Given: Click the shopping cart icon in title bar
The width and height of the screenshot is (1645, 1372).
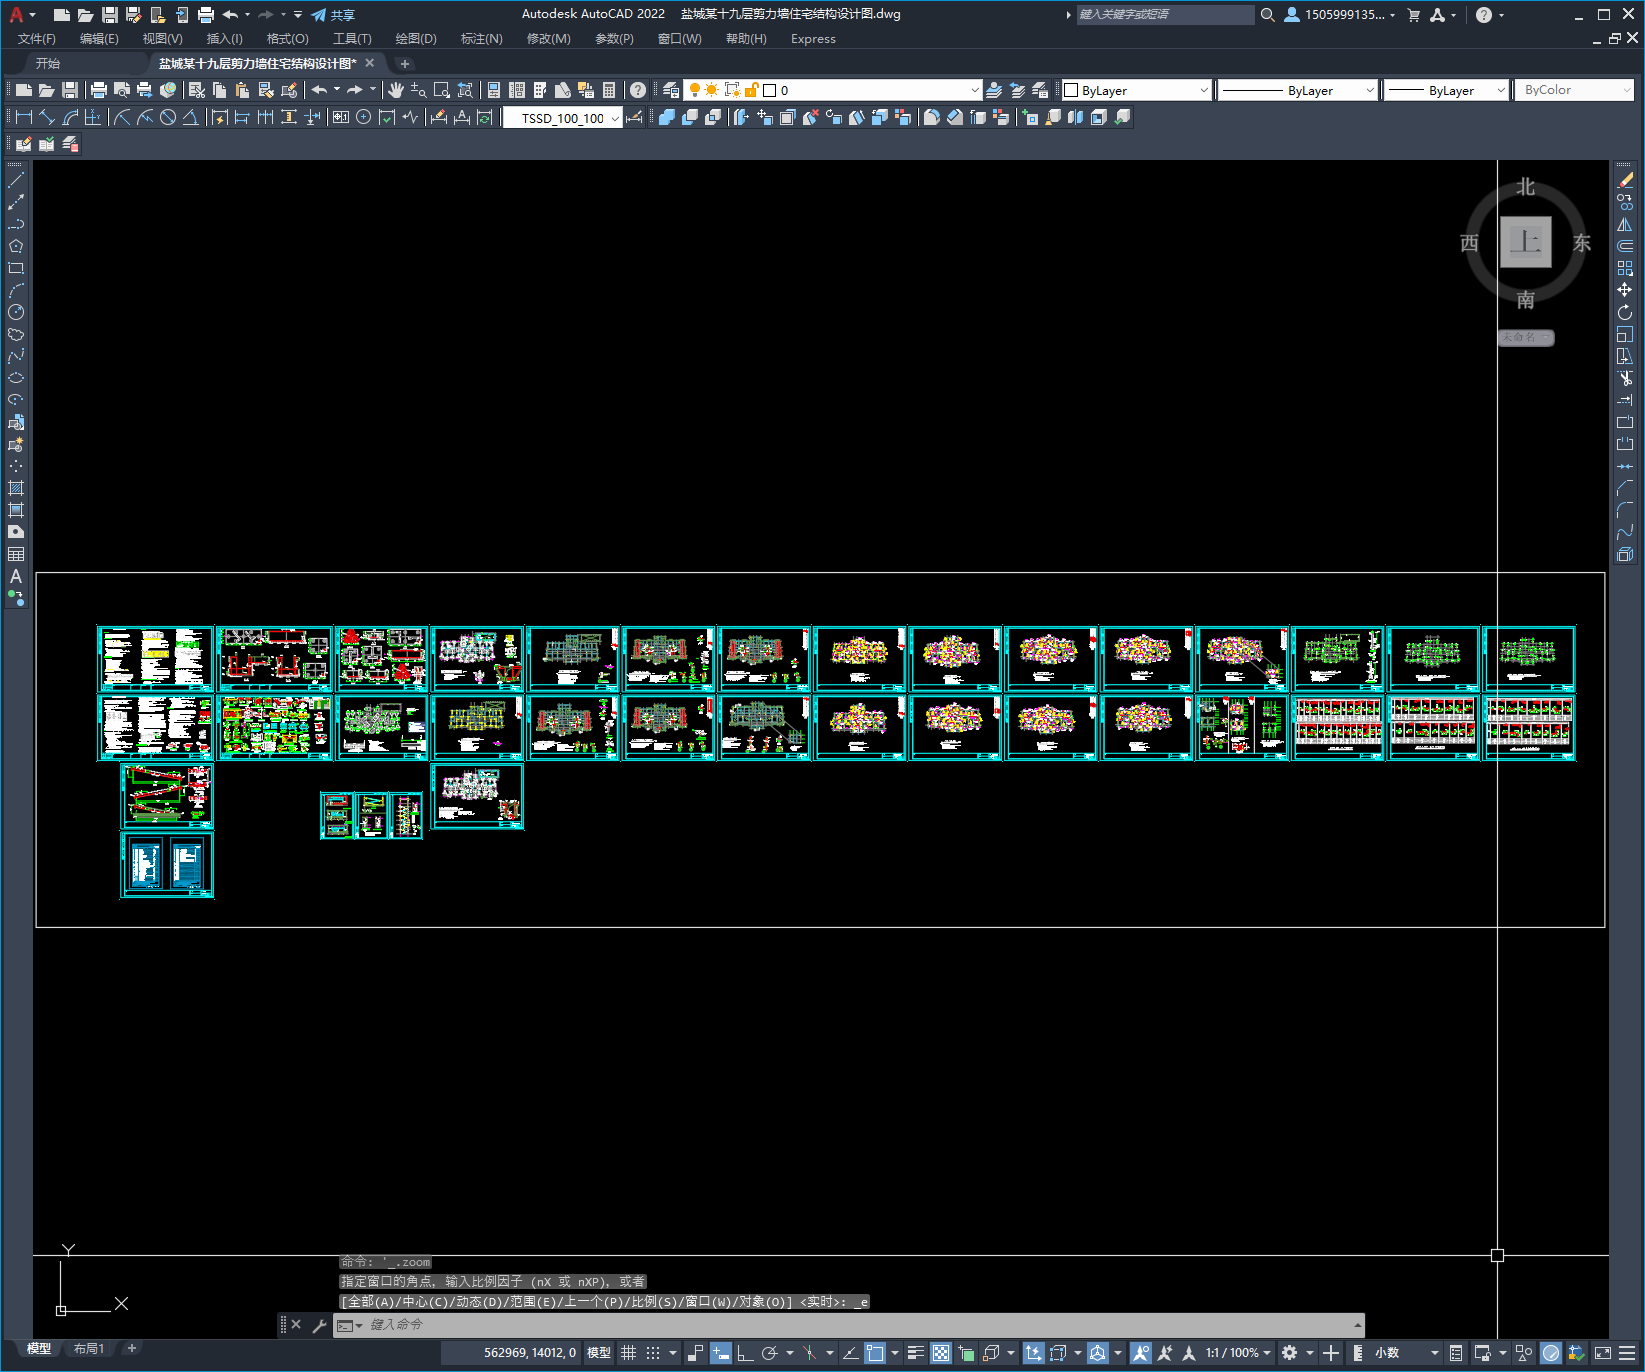Looking at the screenshot, I should [1414, 15].
